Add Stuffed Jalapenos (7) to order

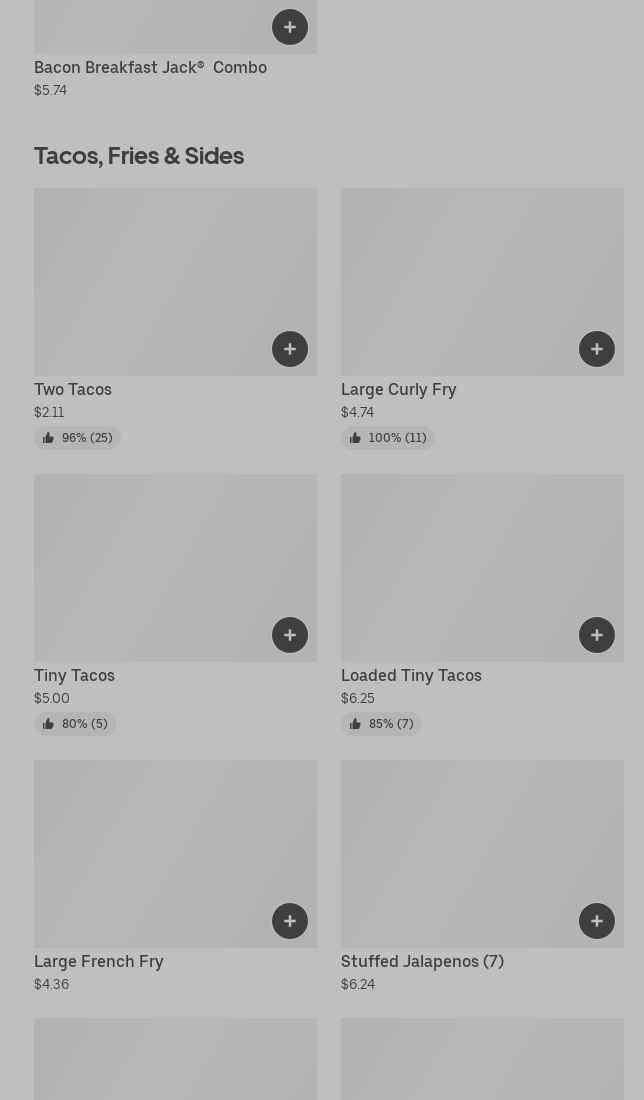point(597,921)
